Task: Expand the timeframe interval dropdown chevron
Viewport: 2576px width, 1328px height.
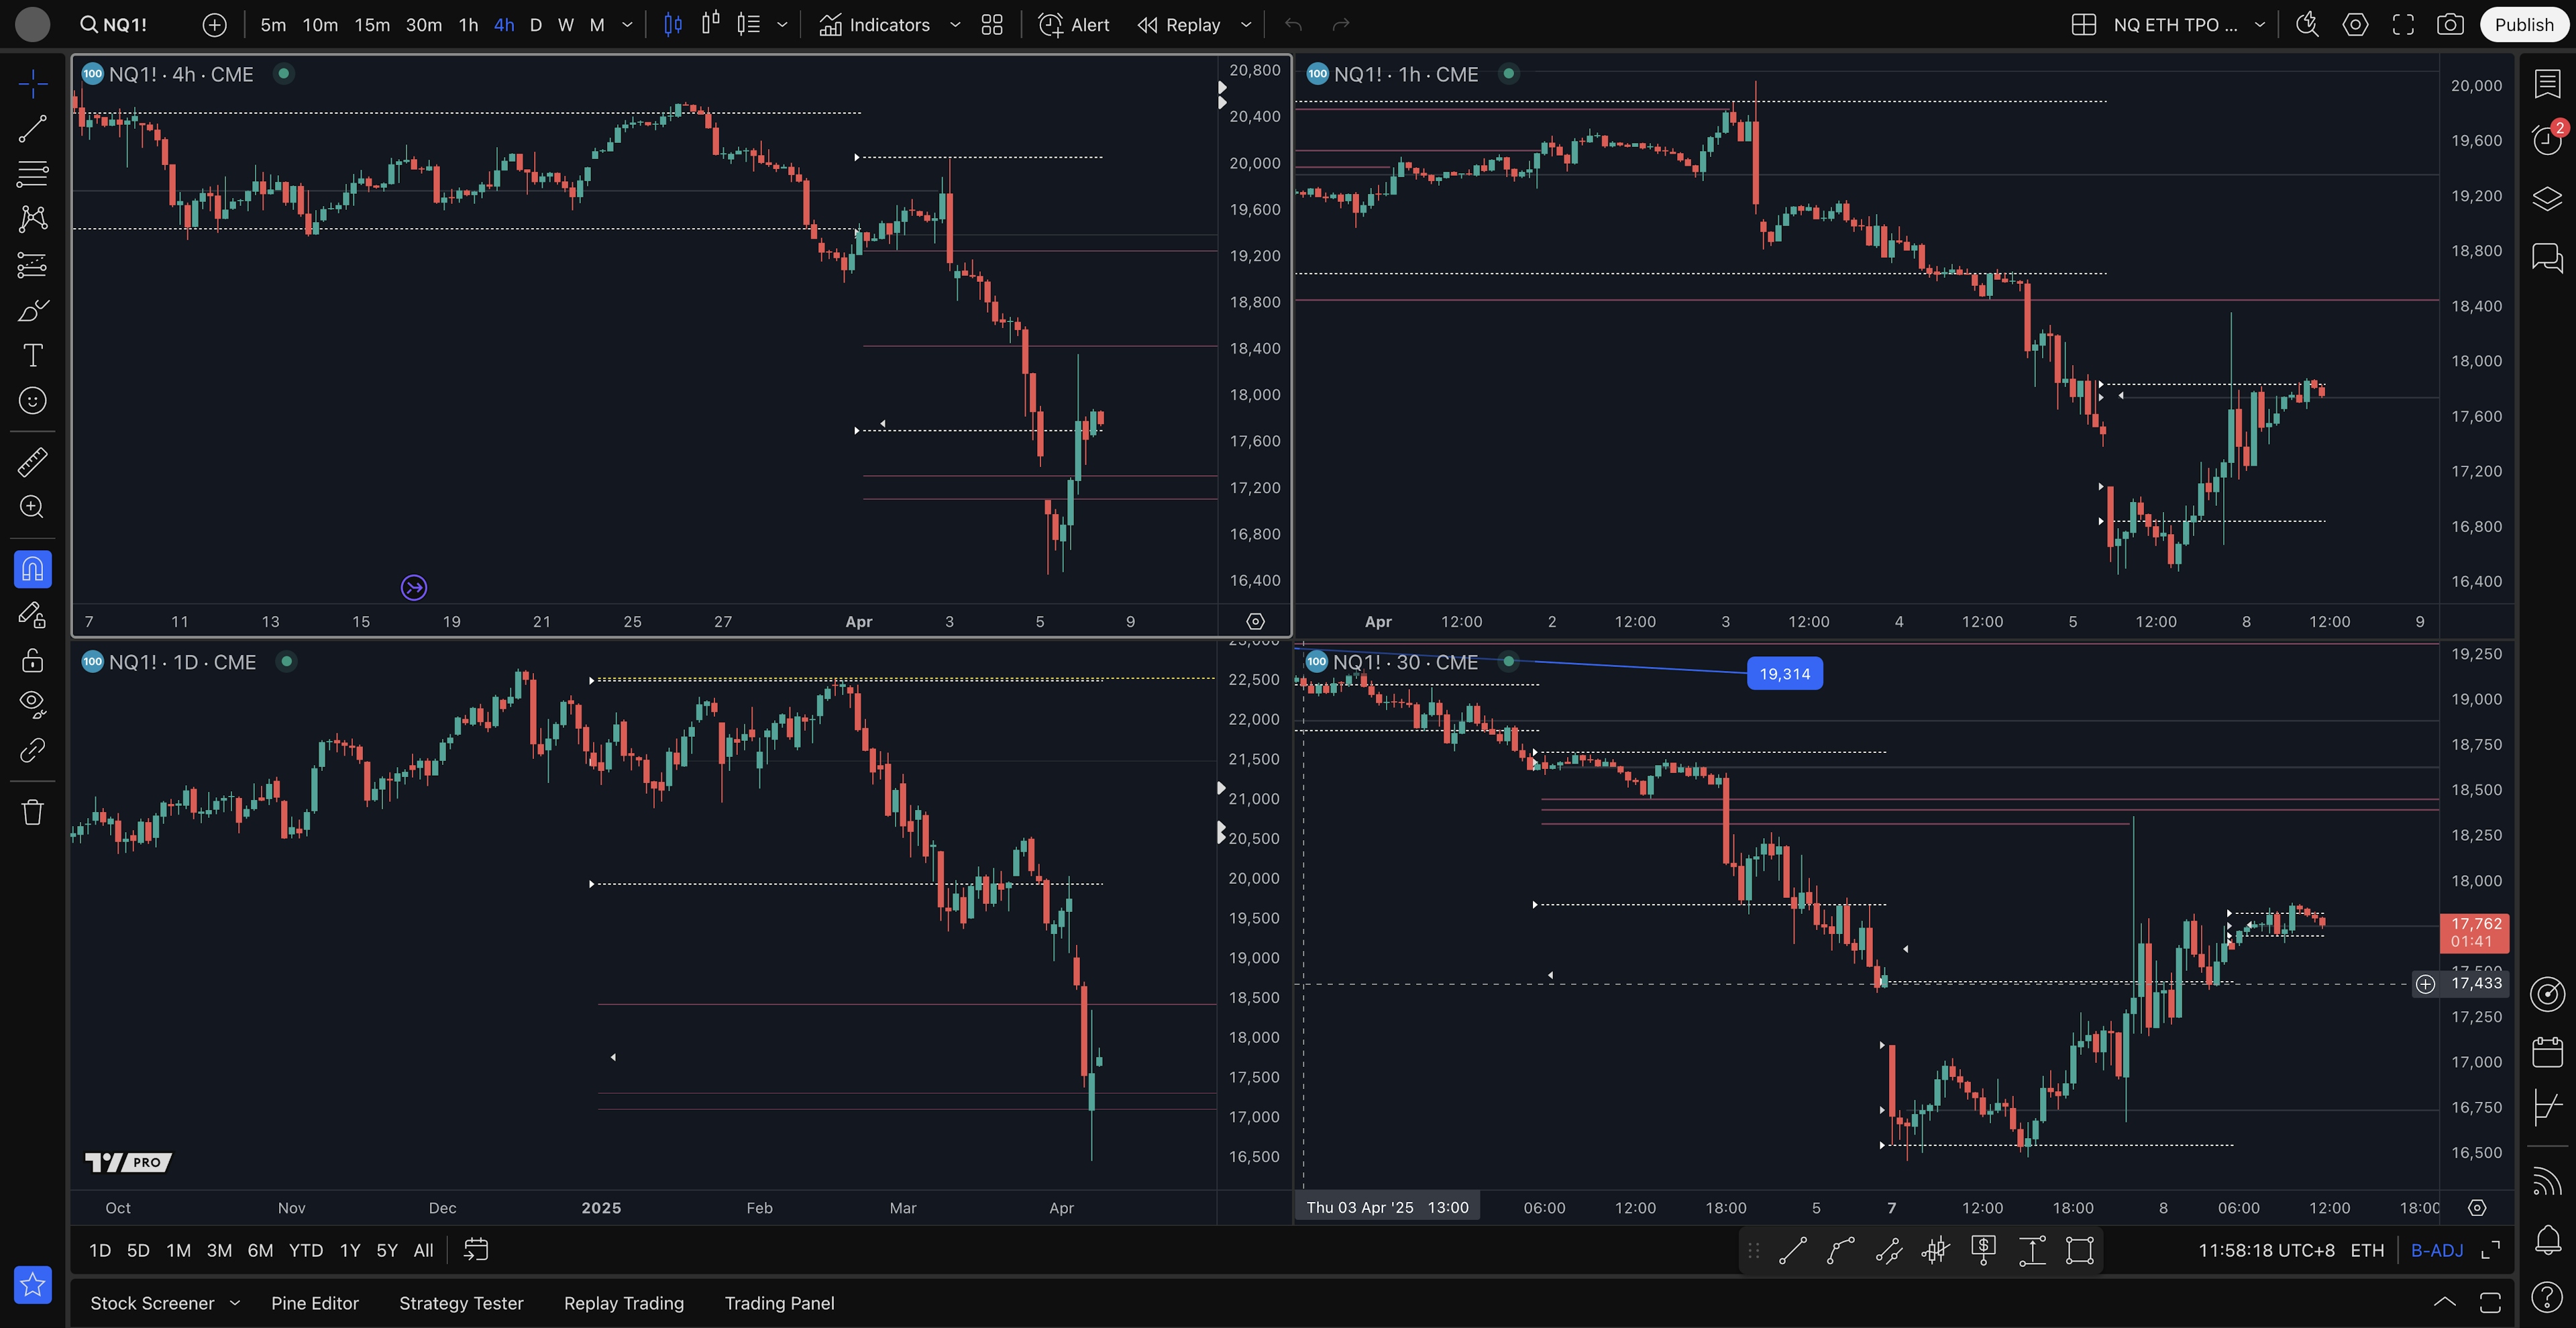Action: 627,25
